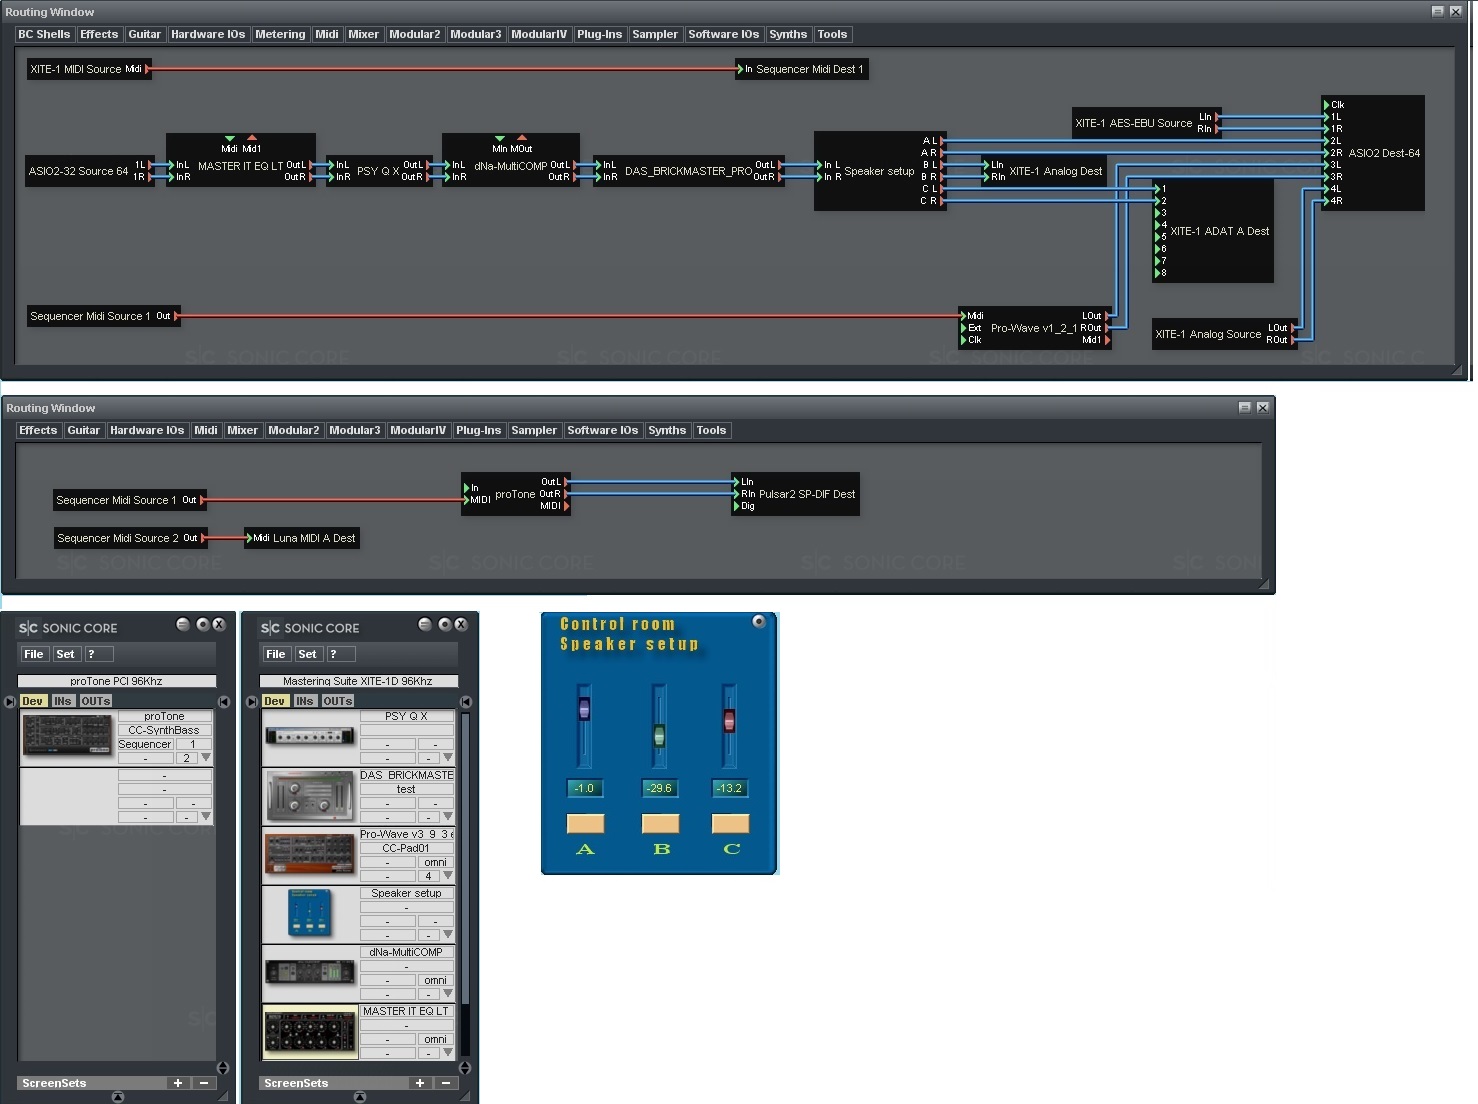Click the round dot icon in proTone PCI panel header
Viewport: 1478px width, 1104px height.
[x=203, y=624]
